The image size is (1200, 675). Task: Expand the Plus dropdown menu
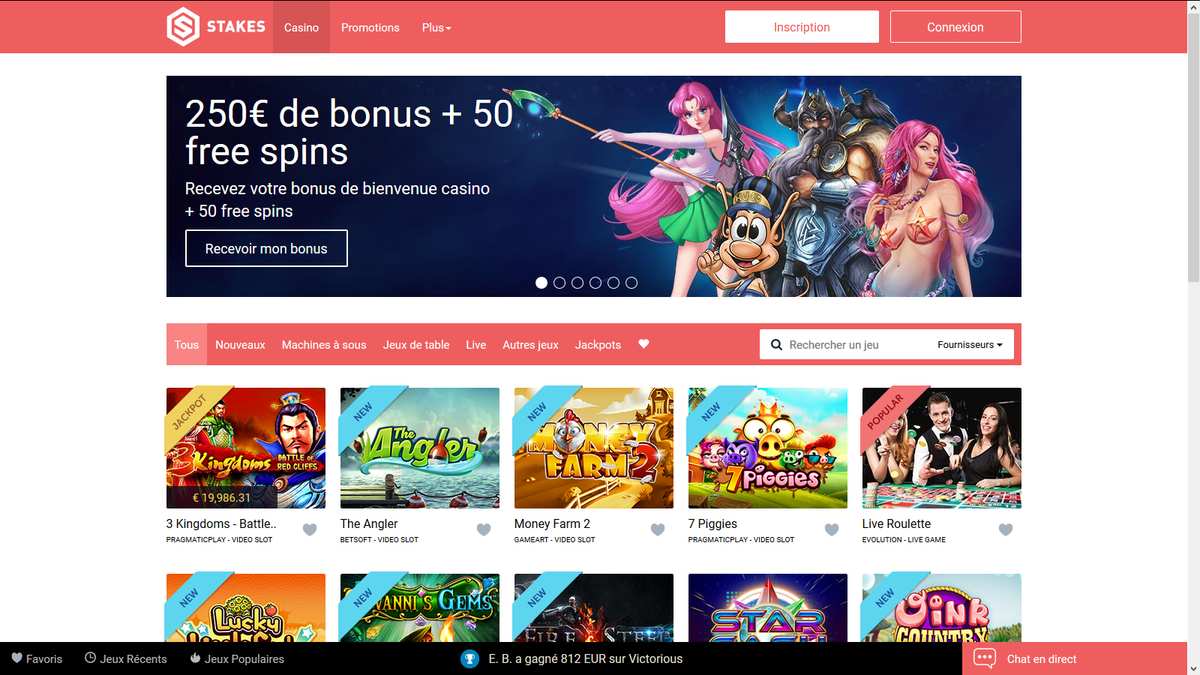pyautogui.click(x=437, y=27)
